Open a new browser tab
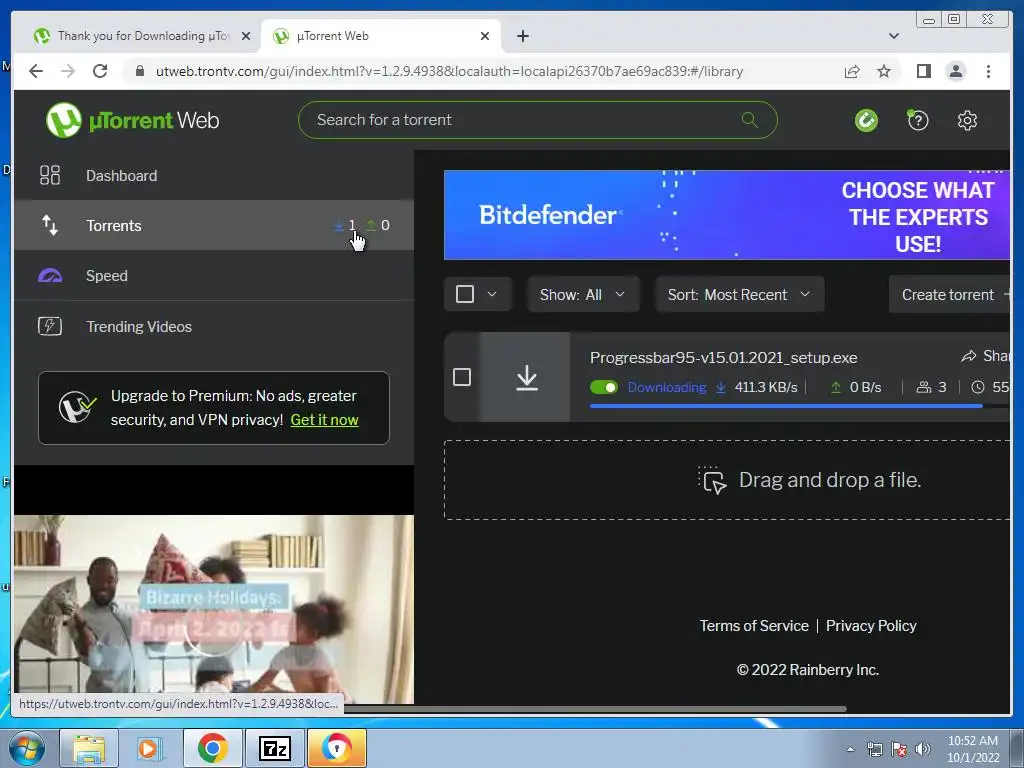The width and height of the screenshot is (1024, 768). pyautogui.click(x=522, y=36)
